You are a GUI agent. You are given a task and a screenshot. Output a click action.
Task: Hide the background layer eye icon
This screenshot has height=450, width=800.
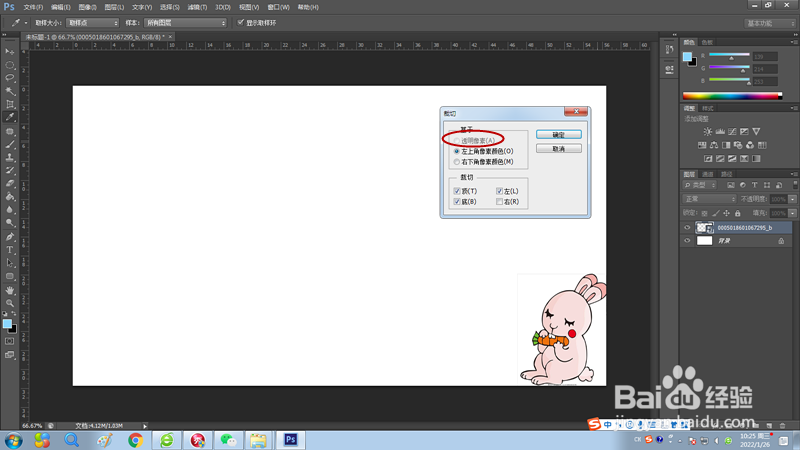(687, 241)
